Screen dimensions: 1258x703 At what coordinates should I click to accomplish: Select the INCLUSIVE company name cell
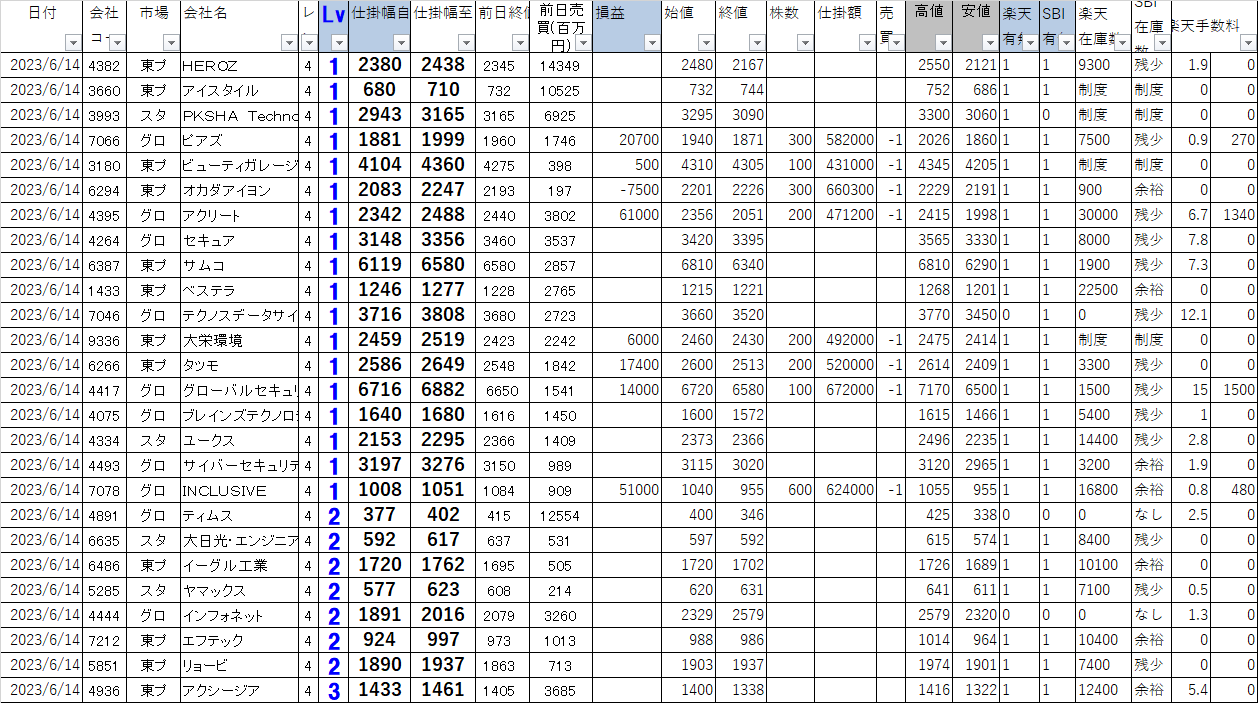[238, 490]
